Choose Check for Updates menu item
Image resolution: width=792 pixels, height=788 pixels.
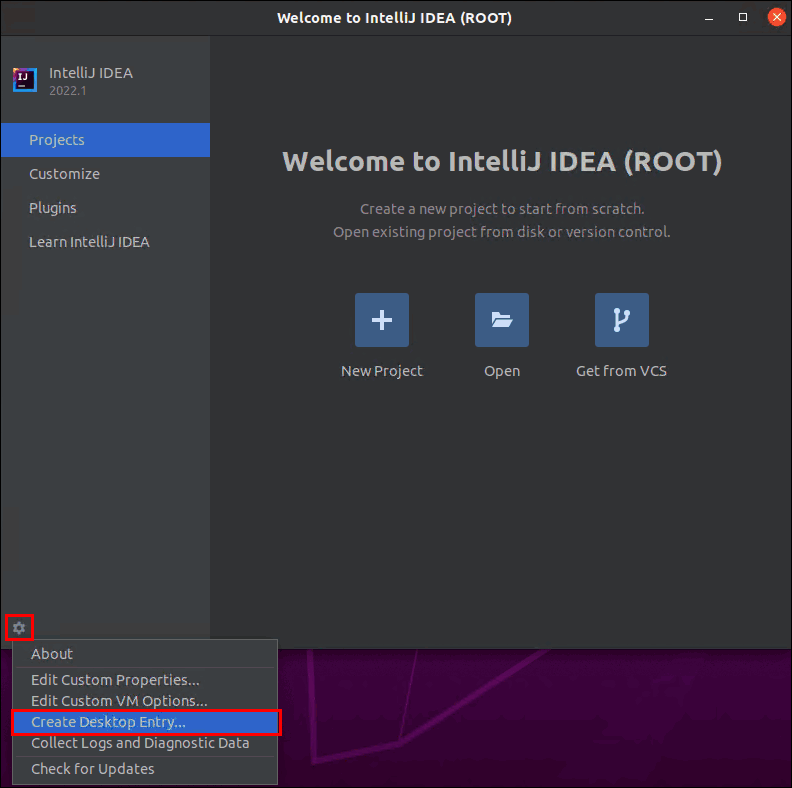click(145, 769)
